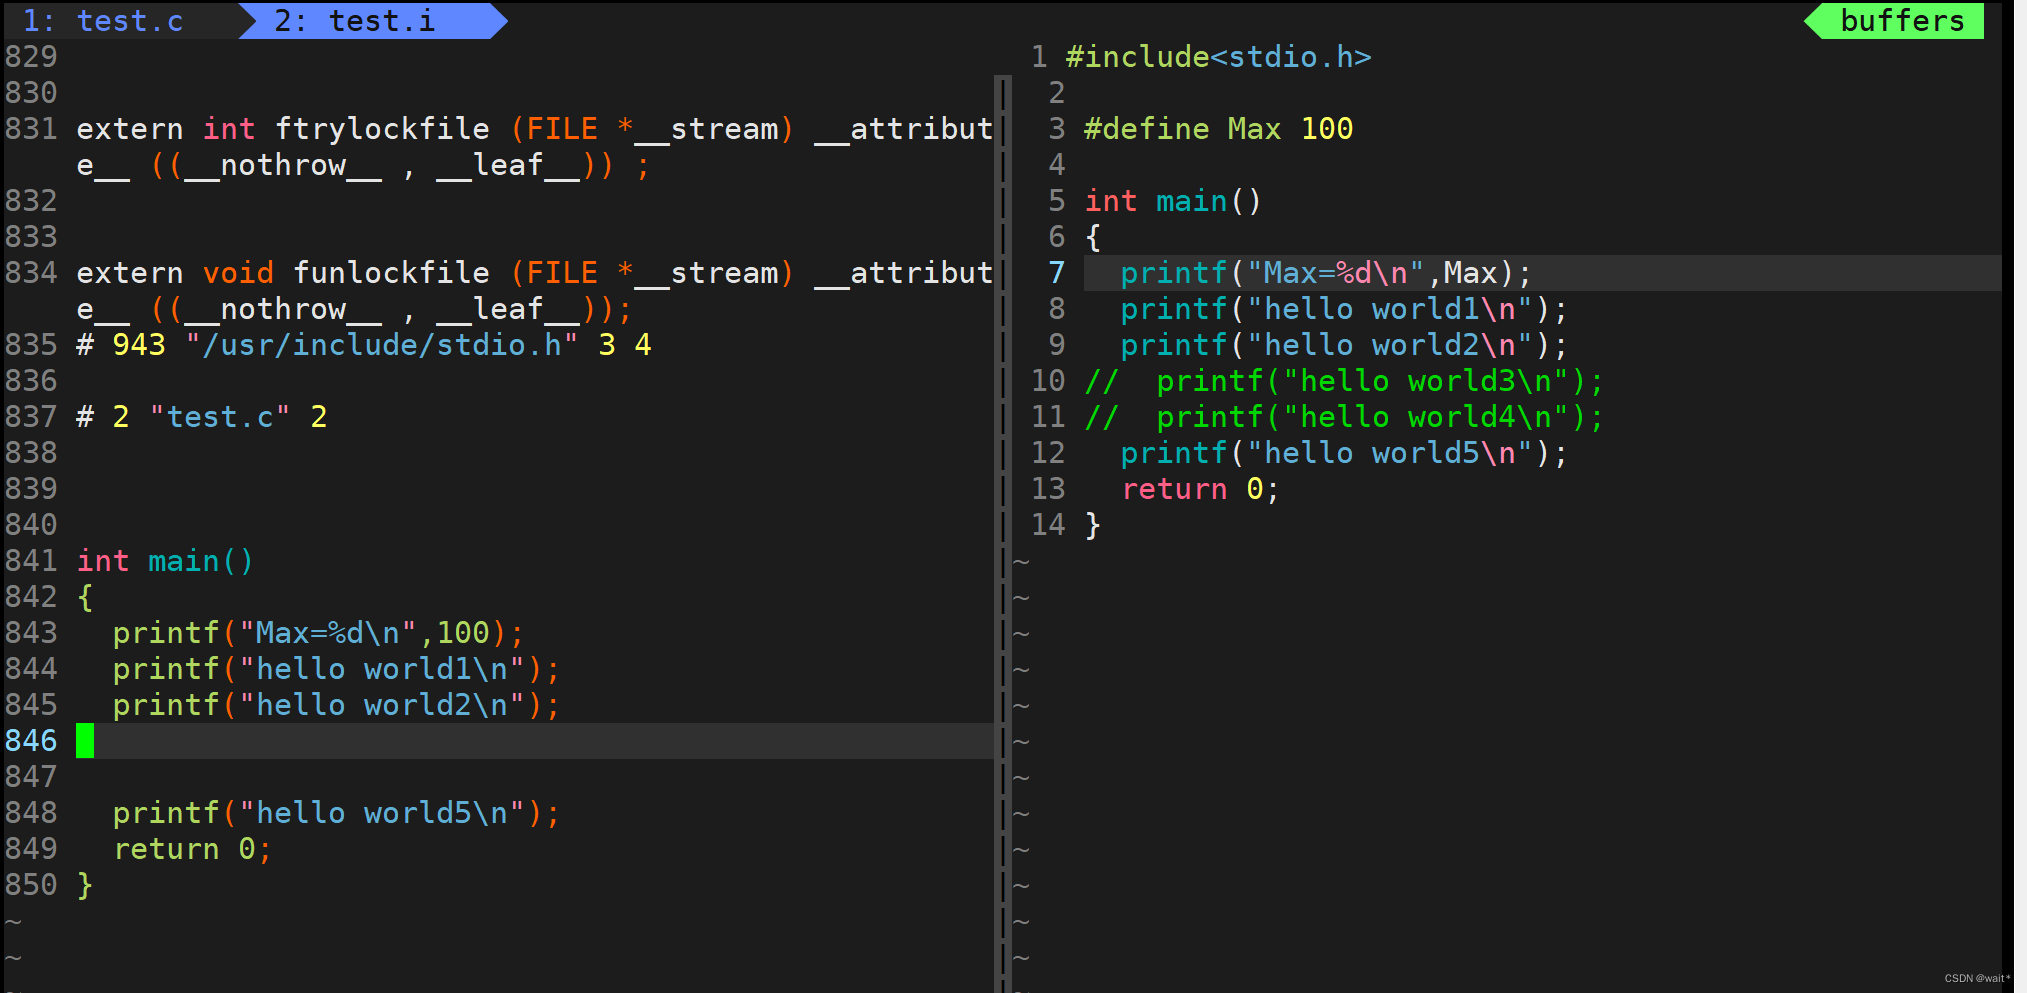Click the hello world5 printf on line 12
The height and width of the screenshot is (993, 2027).
[x=1344, y=453]
